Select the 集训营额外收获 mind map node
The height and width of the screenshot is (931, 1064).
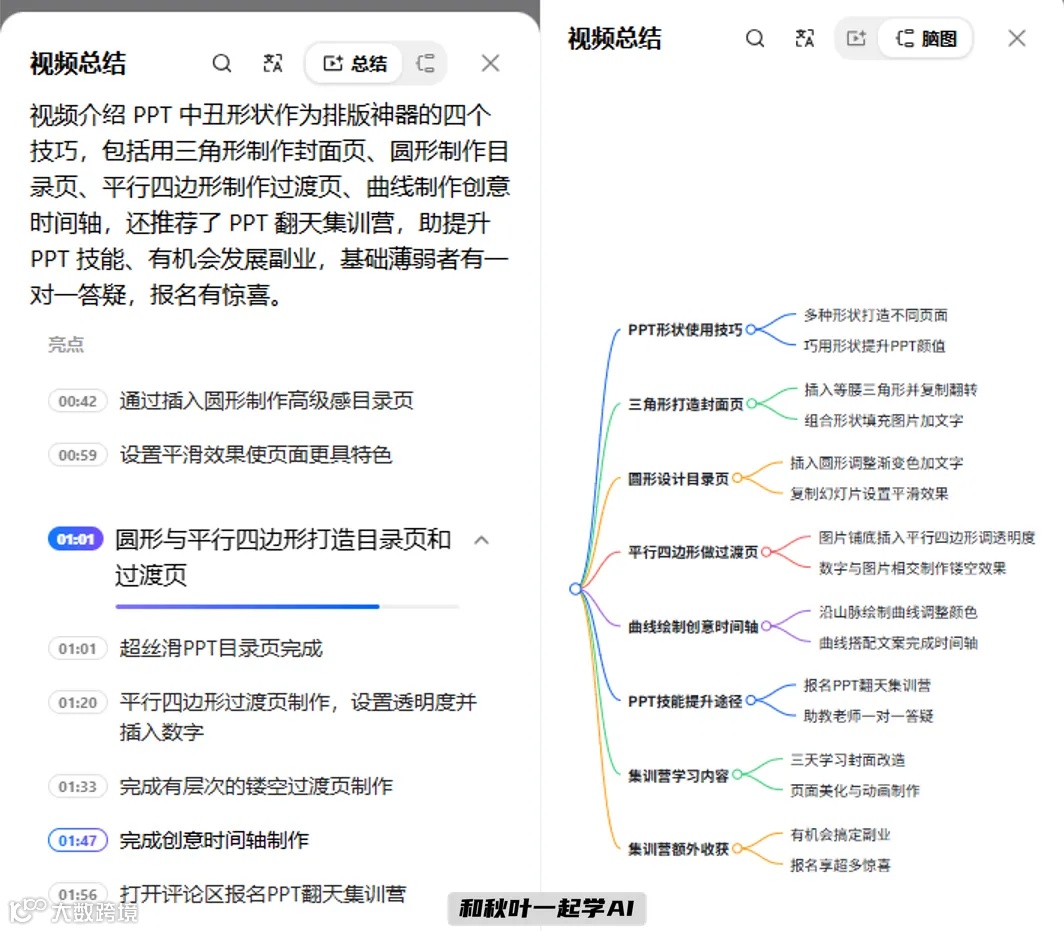tap(678, 849)
